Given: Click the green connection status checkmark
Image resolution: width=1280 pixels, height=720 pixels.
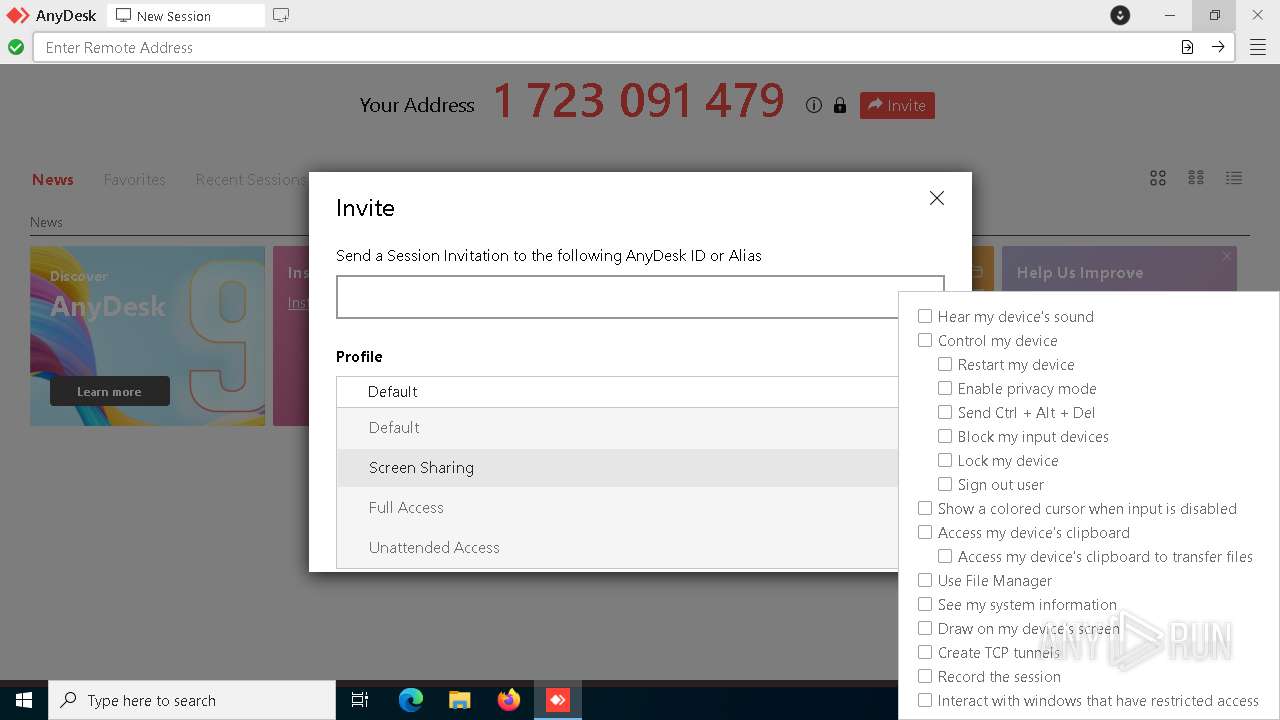Looking at the screenshot, I should click(16, 47).
